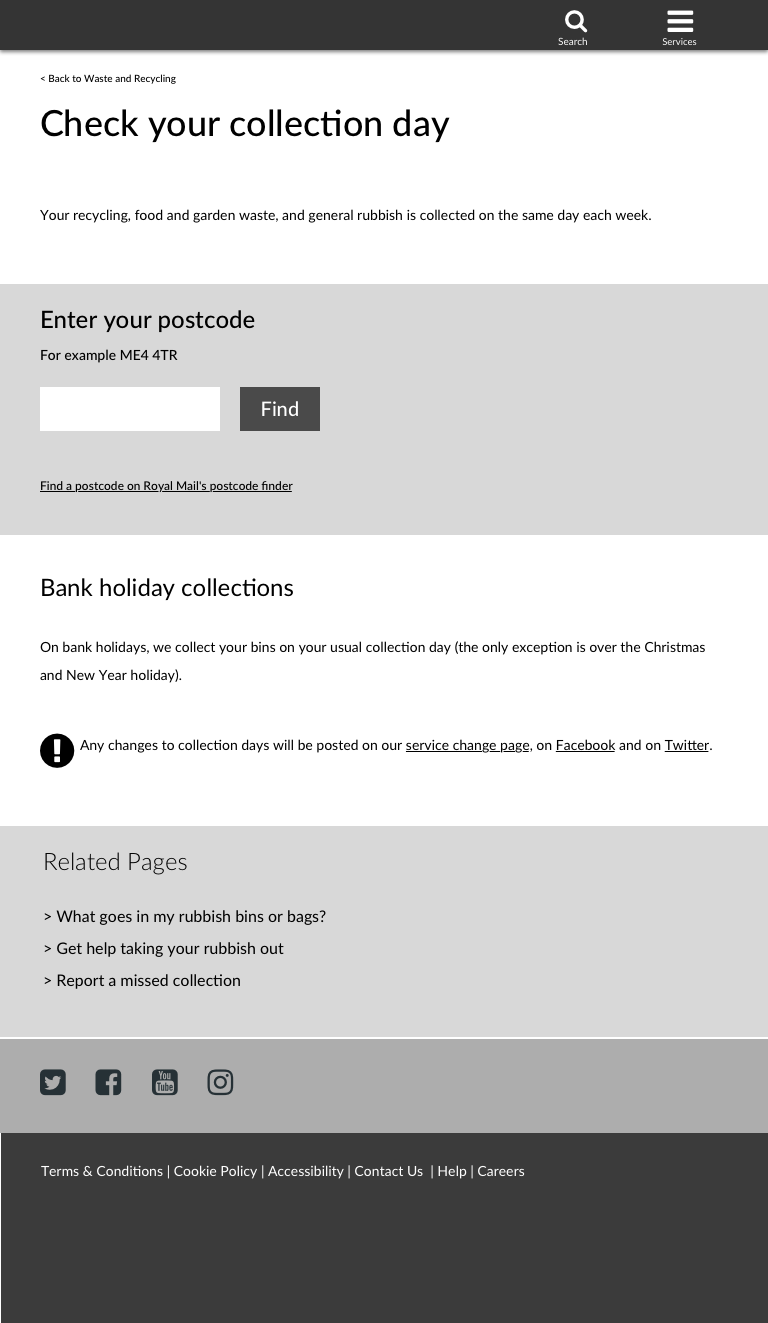Open the Services hamburger menu

pyautogui.click(x=679, y=23)
